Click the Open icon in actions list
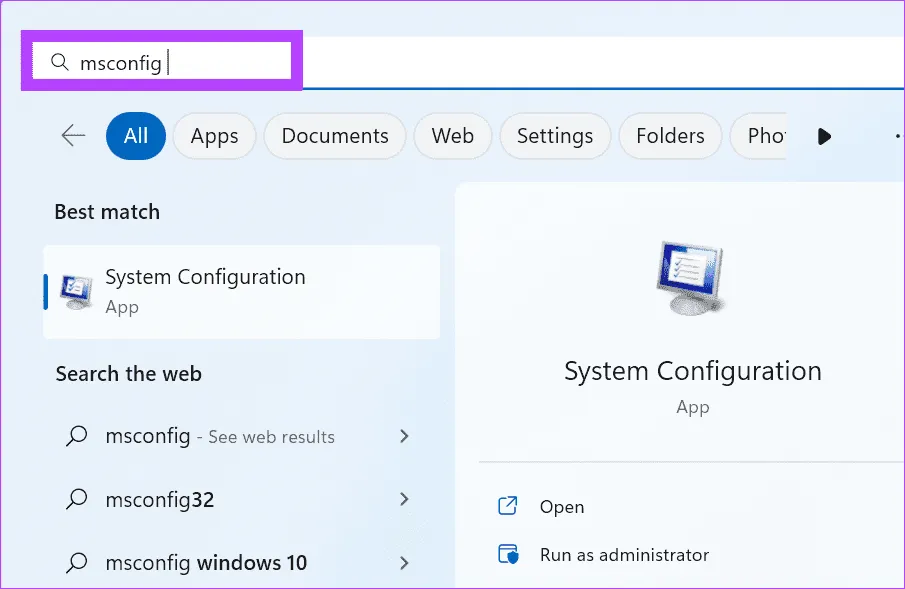This screenshot has width=905, height=589. [508, 506]
